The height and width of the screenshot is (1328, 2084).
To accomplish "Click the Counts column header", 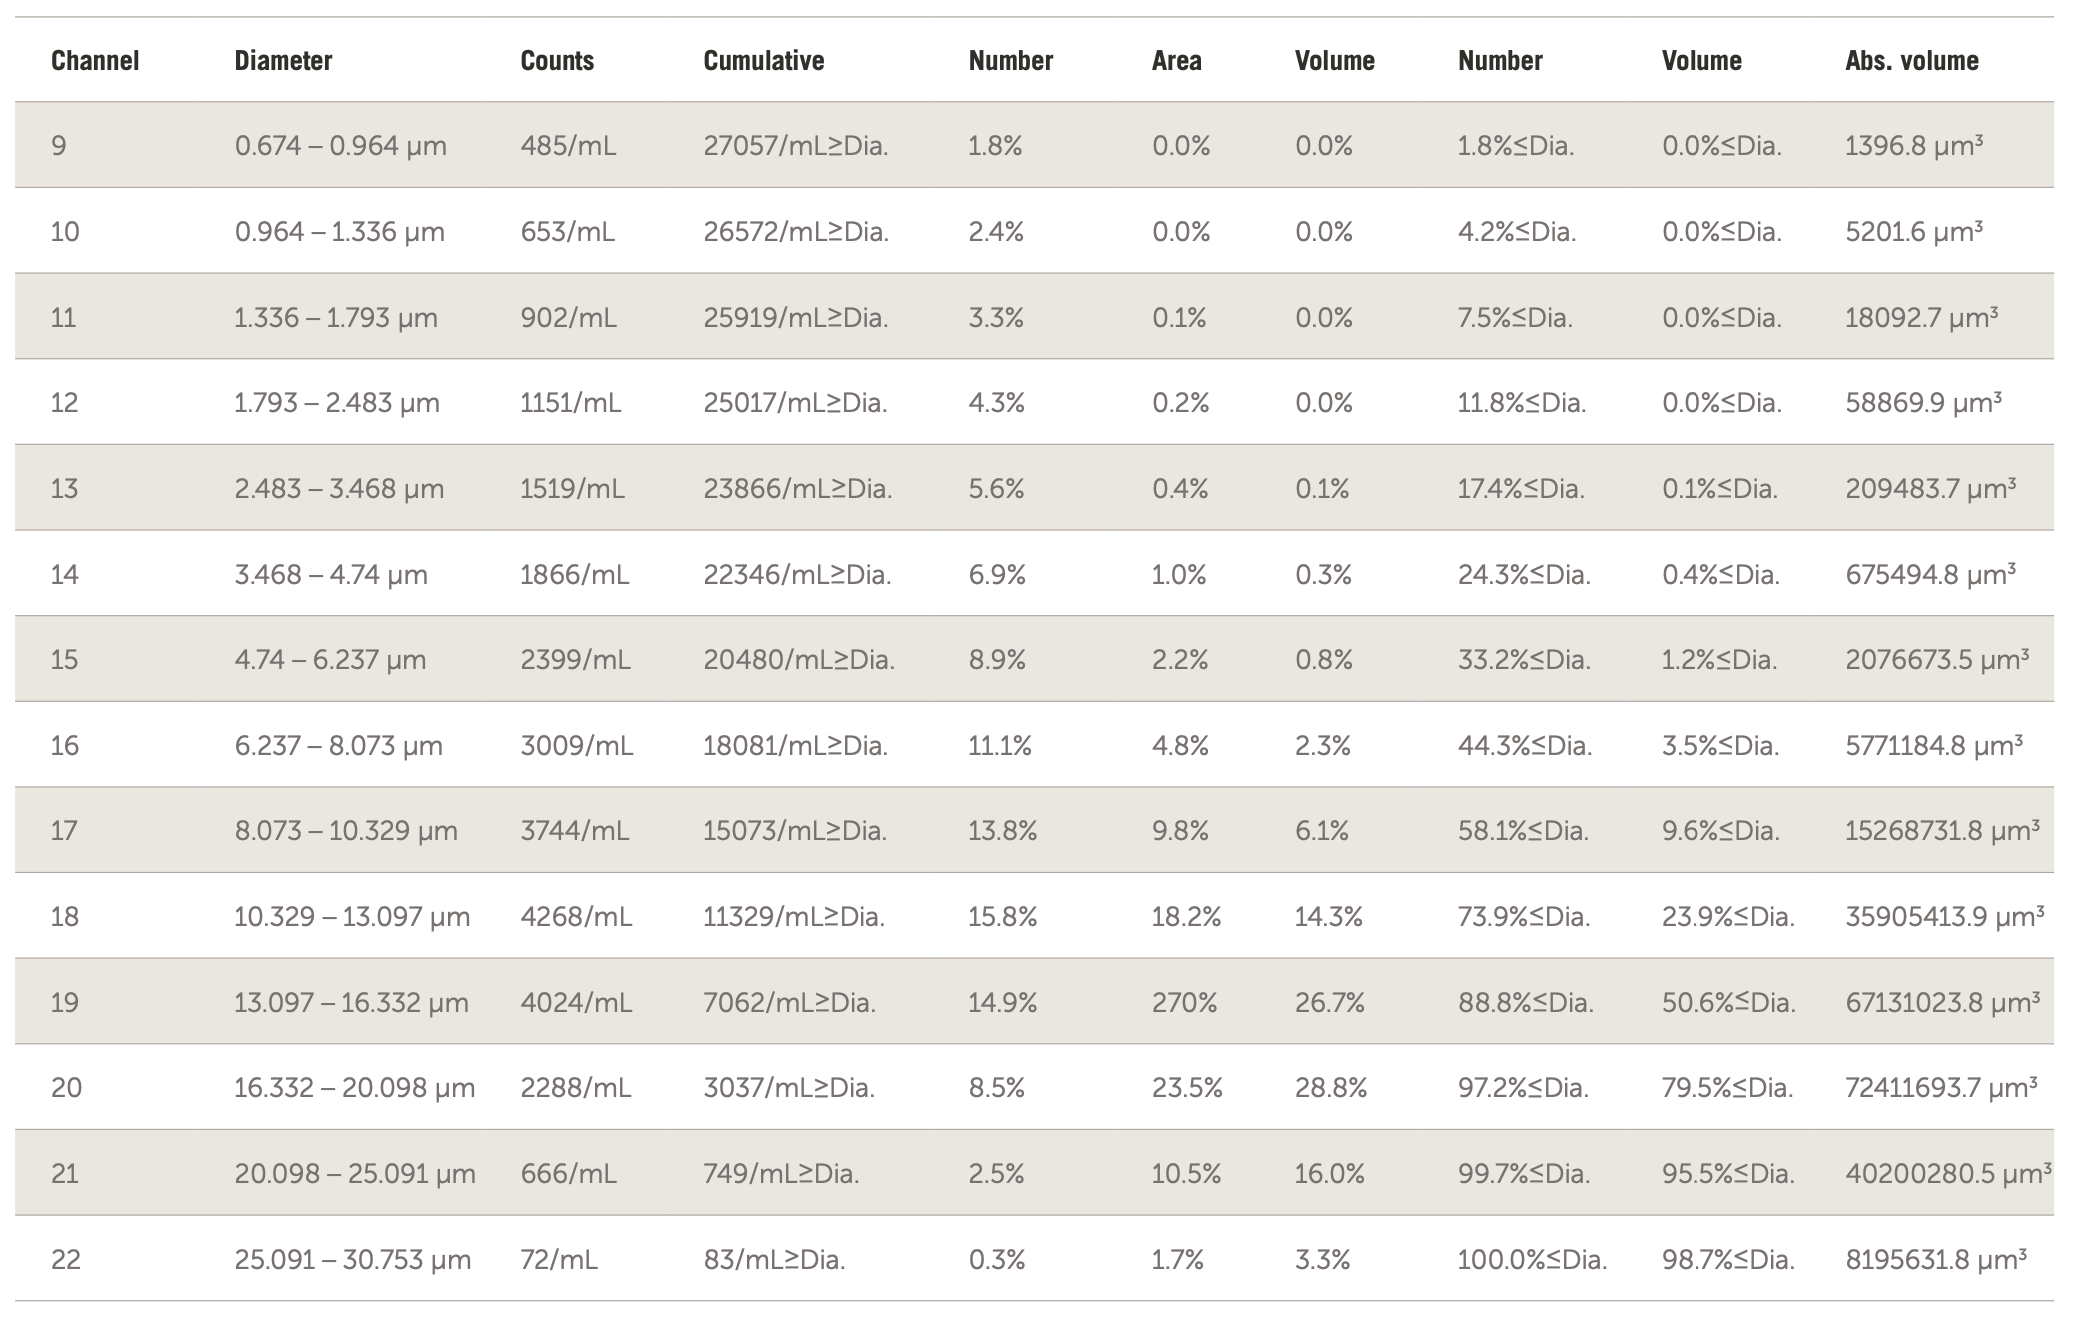I will pyautogui.click(x=557, y=61).
